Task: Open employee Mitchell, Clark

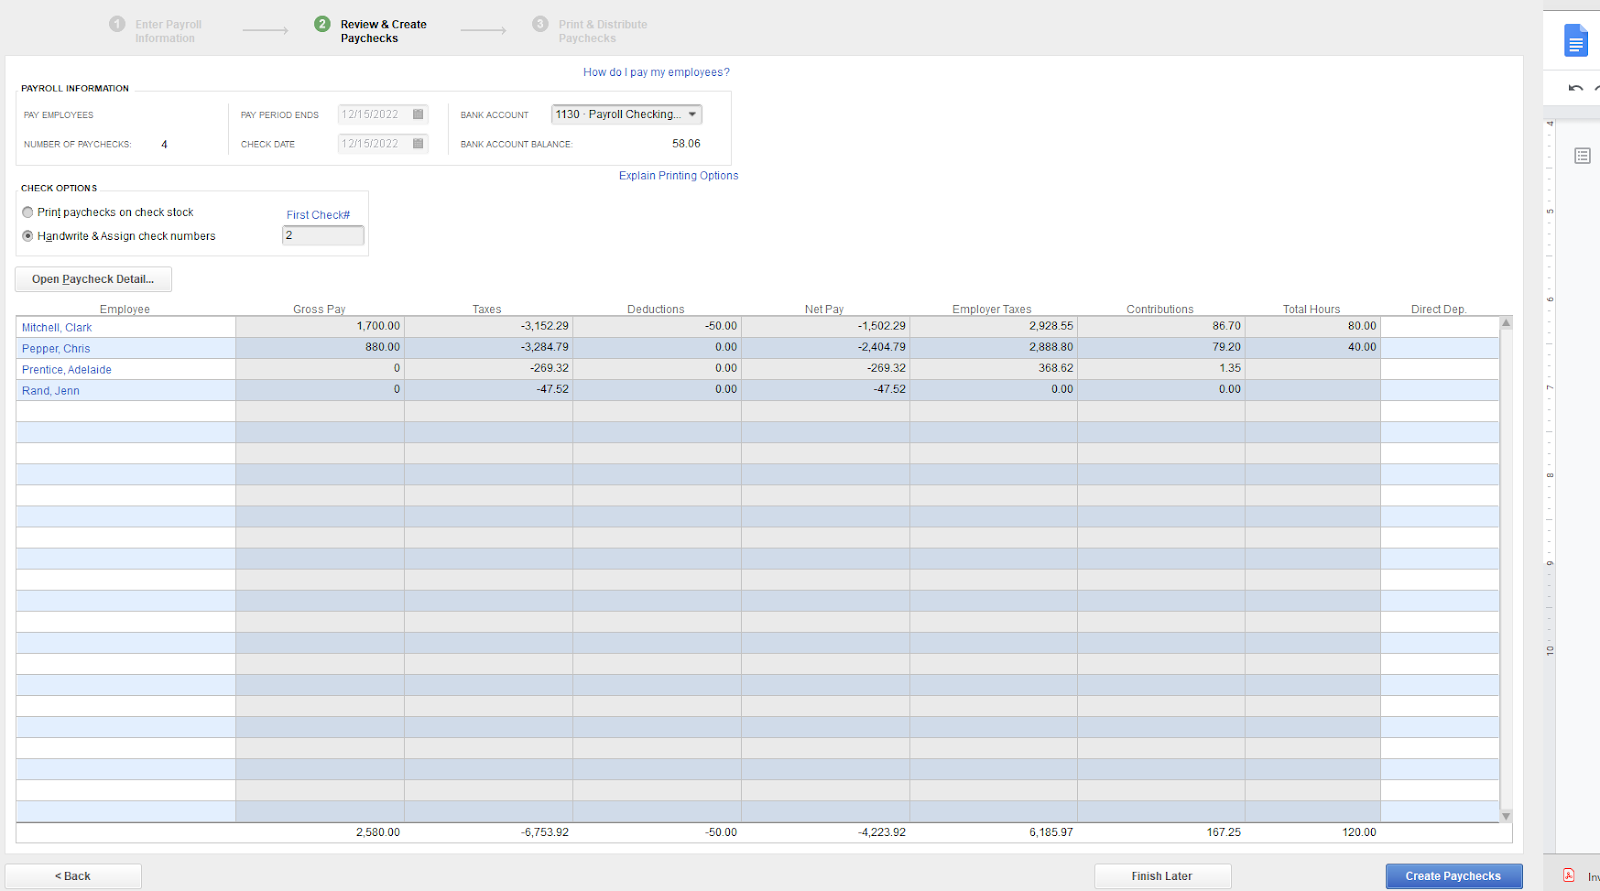Action: 57,327
